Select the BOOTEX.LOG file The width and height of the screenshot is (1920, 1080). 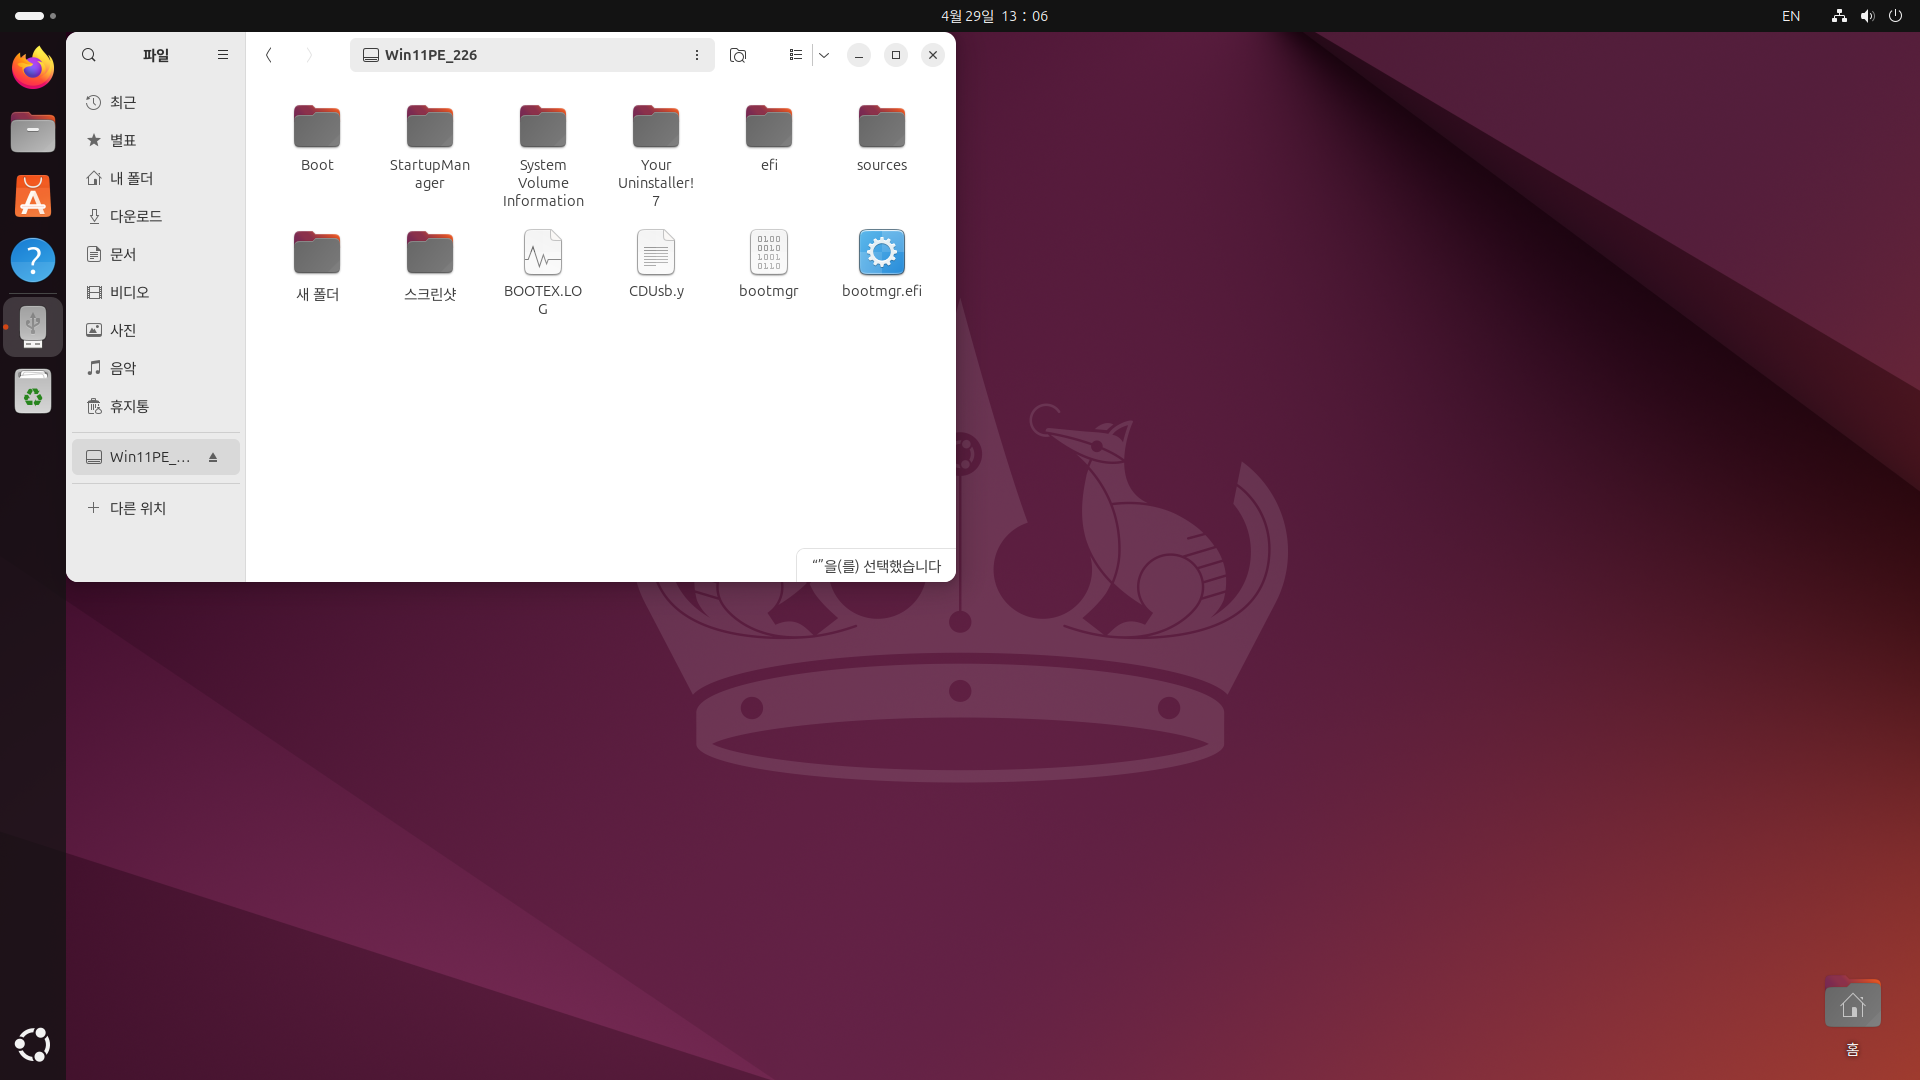coord(543,253)
